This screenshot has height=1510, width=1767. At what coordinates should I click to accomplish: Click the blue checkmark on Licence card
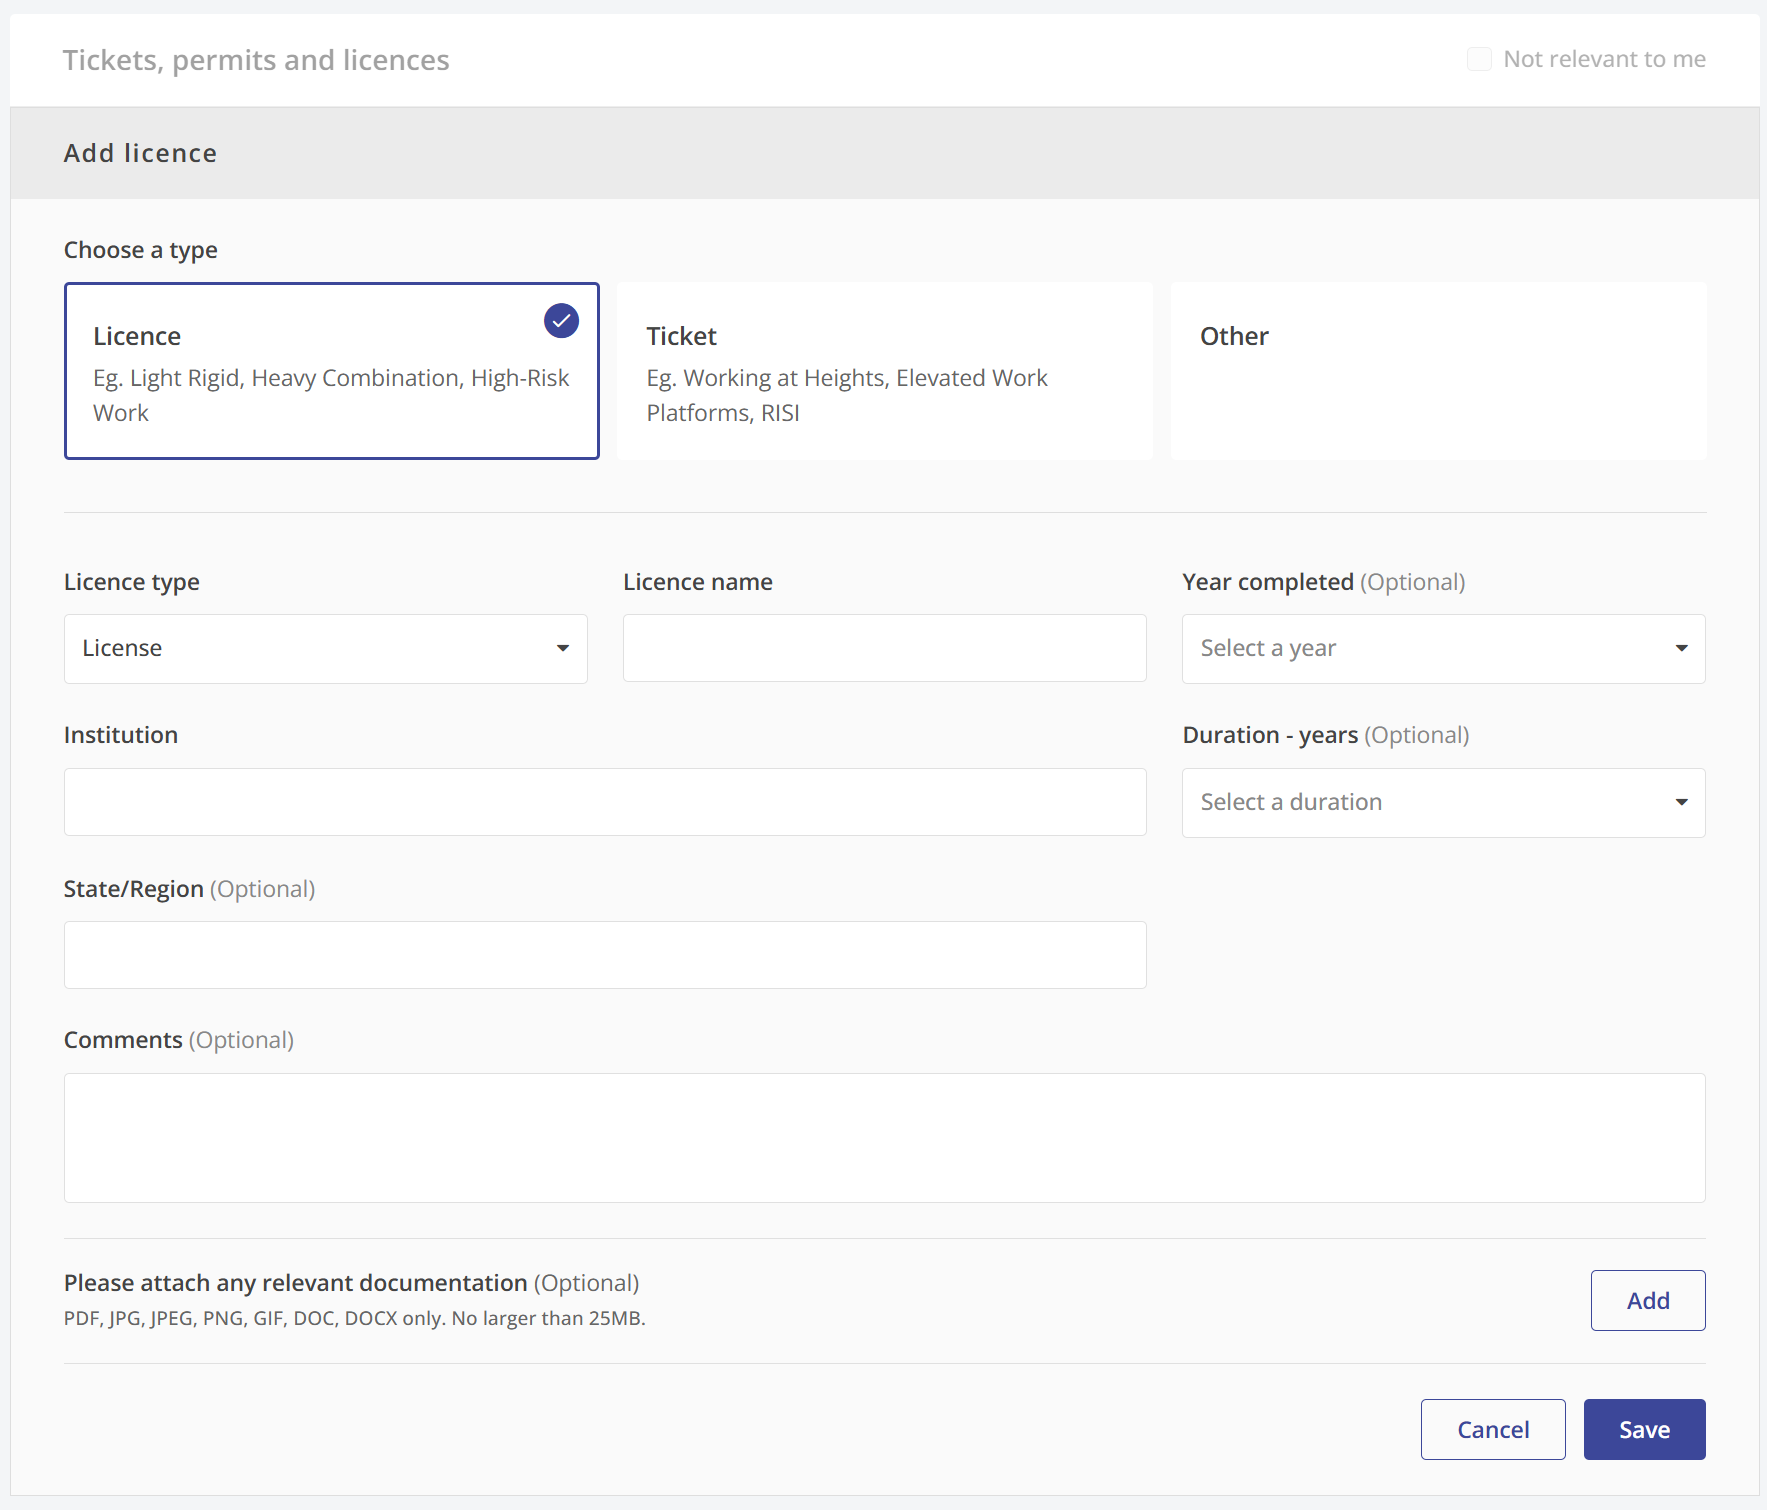coord(561,321)
